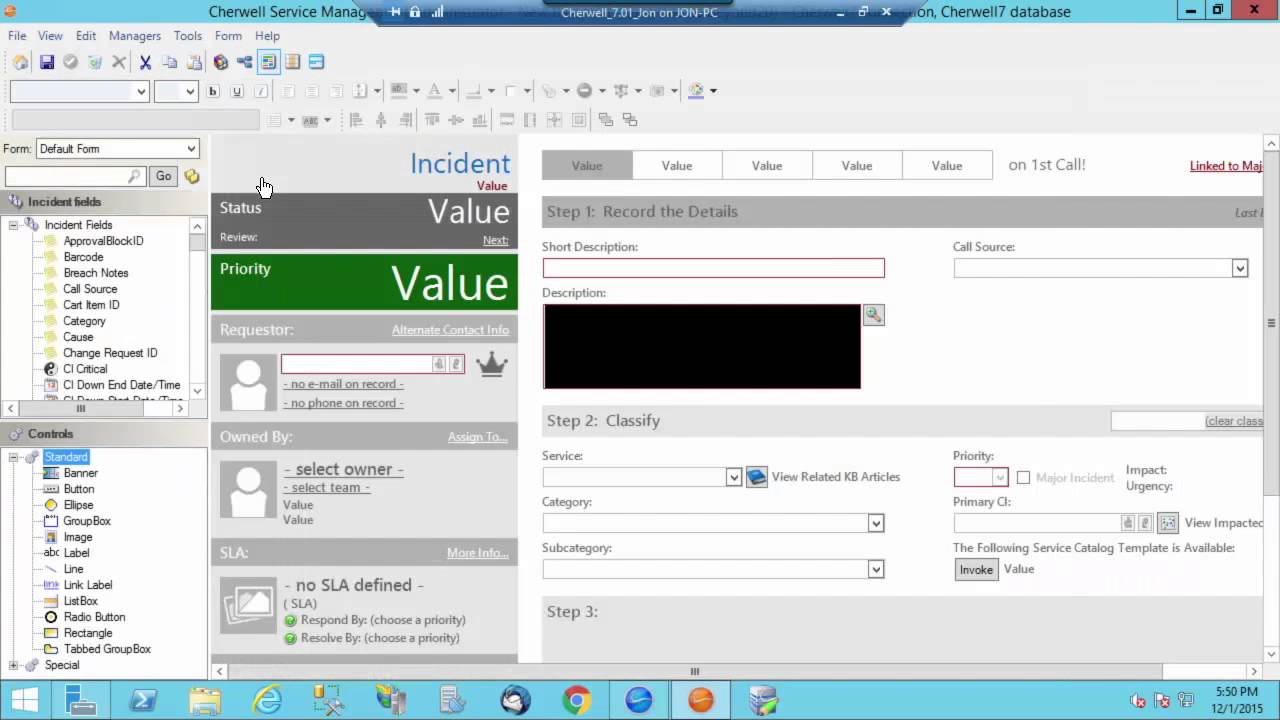1280x720 pixels.
Task: Expand the Special controls node
Action: (14, 665)
